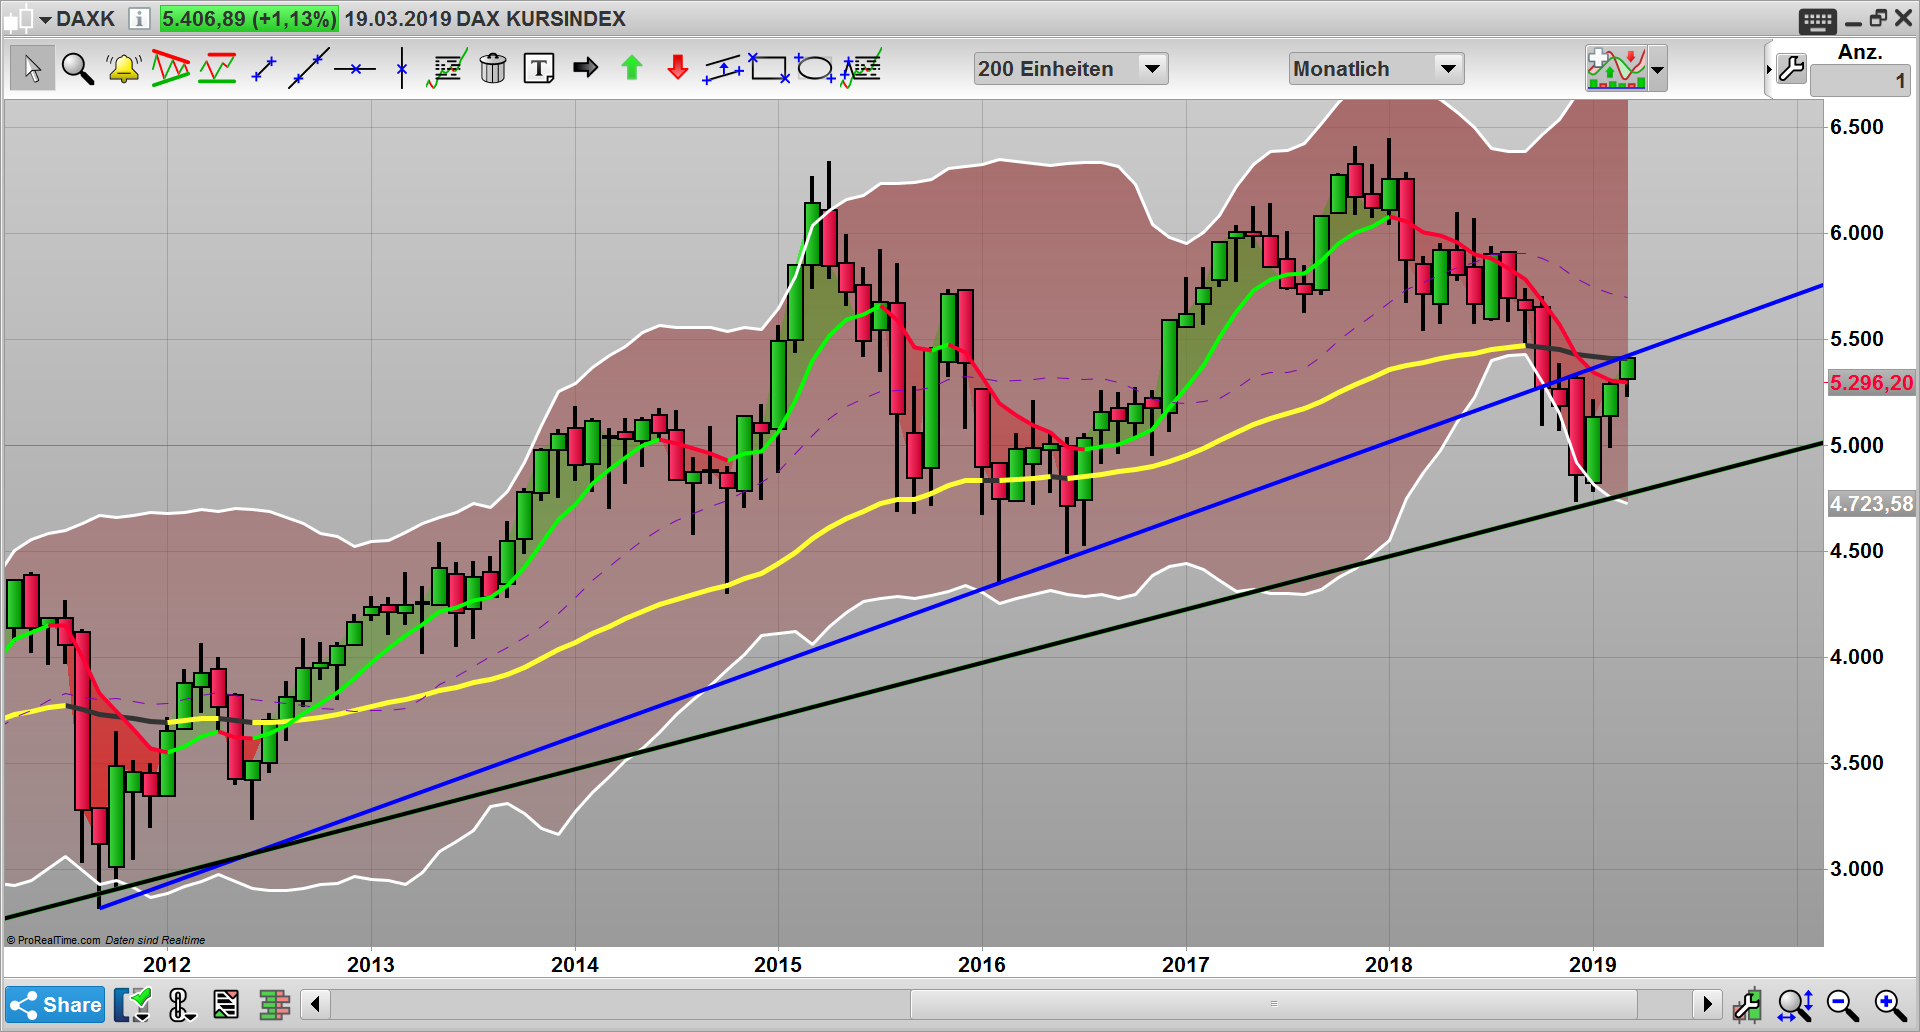Zoom in using the plus magnifier
The width and height of the screenshot is (1920, 1032).
[x=1890, y=1005]
